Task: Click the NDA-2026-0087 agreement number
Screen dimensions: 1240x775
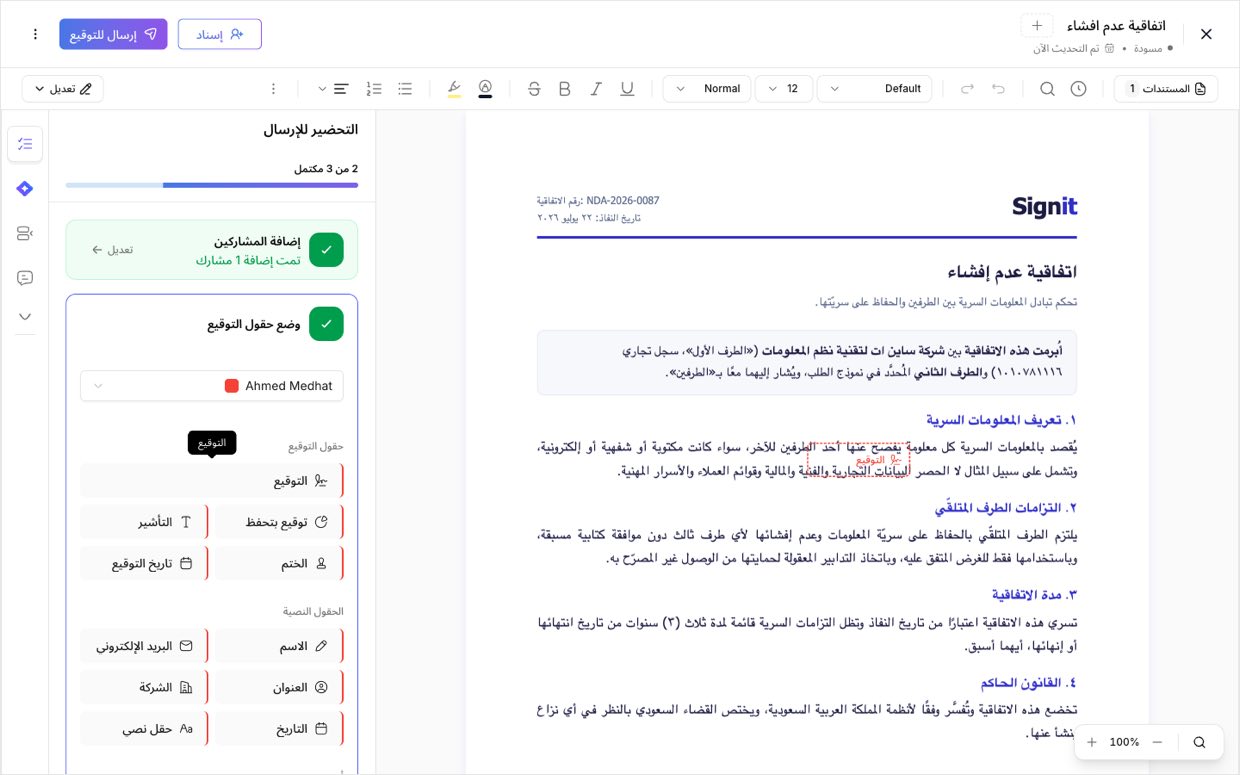Action: coord(623,200)
